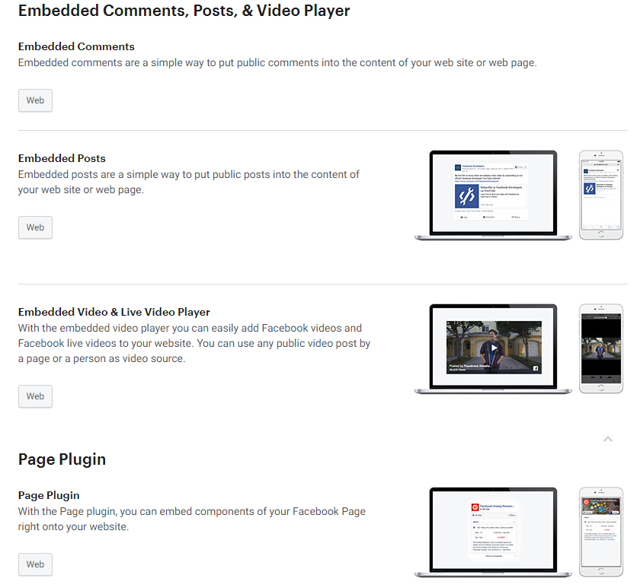Click Web button under Embedded Comments
This screenshot has width=640, height=588.
click(x=35, y=100)
